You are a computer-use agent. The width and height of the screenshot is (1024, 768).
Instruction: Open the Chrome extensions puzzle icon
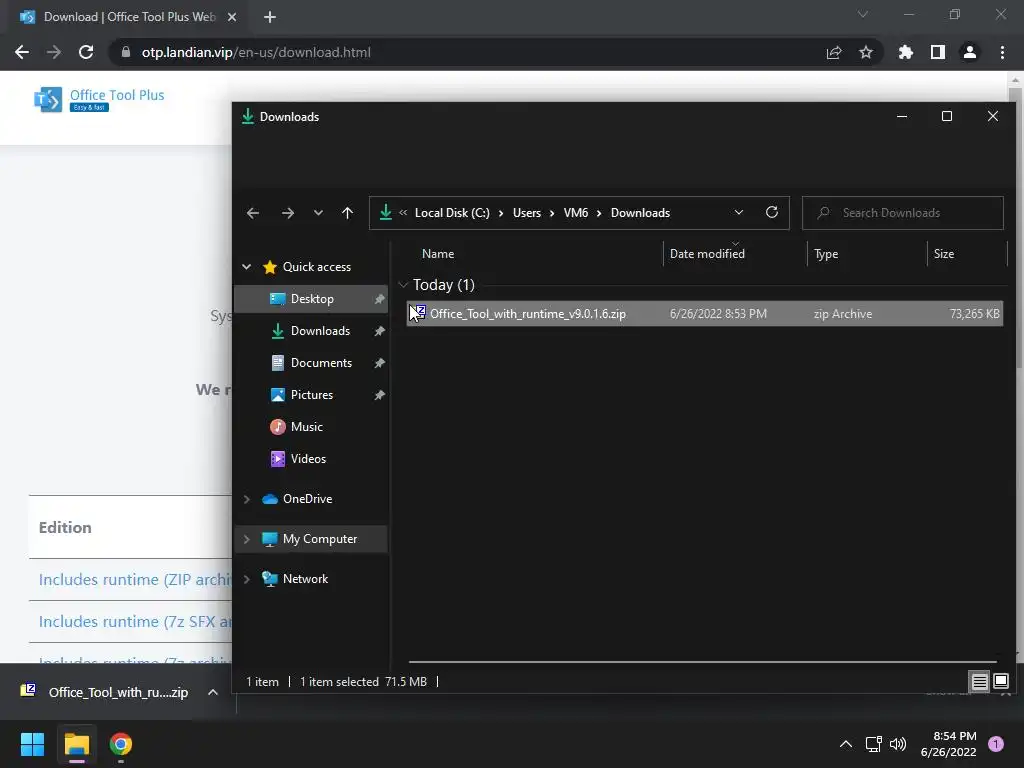coord(906,52)
